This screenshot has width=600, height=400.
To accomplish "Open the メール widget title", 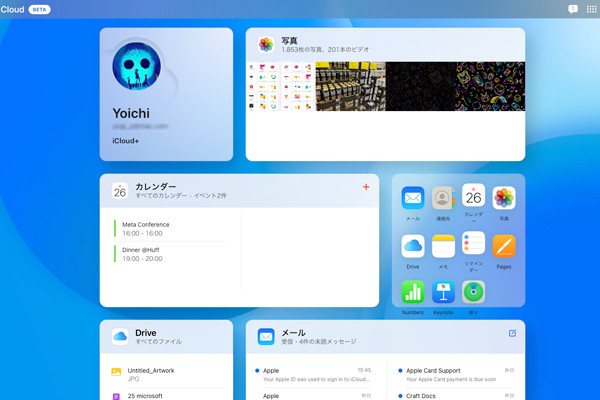I will click(293, 333).
